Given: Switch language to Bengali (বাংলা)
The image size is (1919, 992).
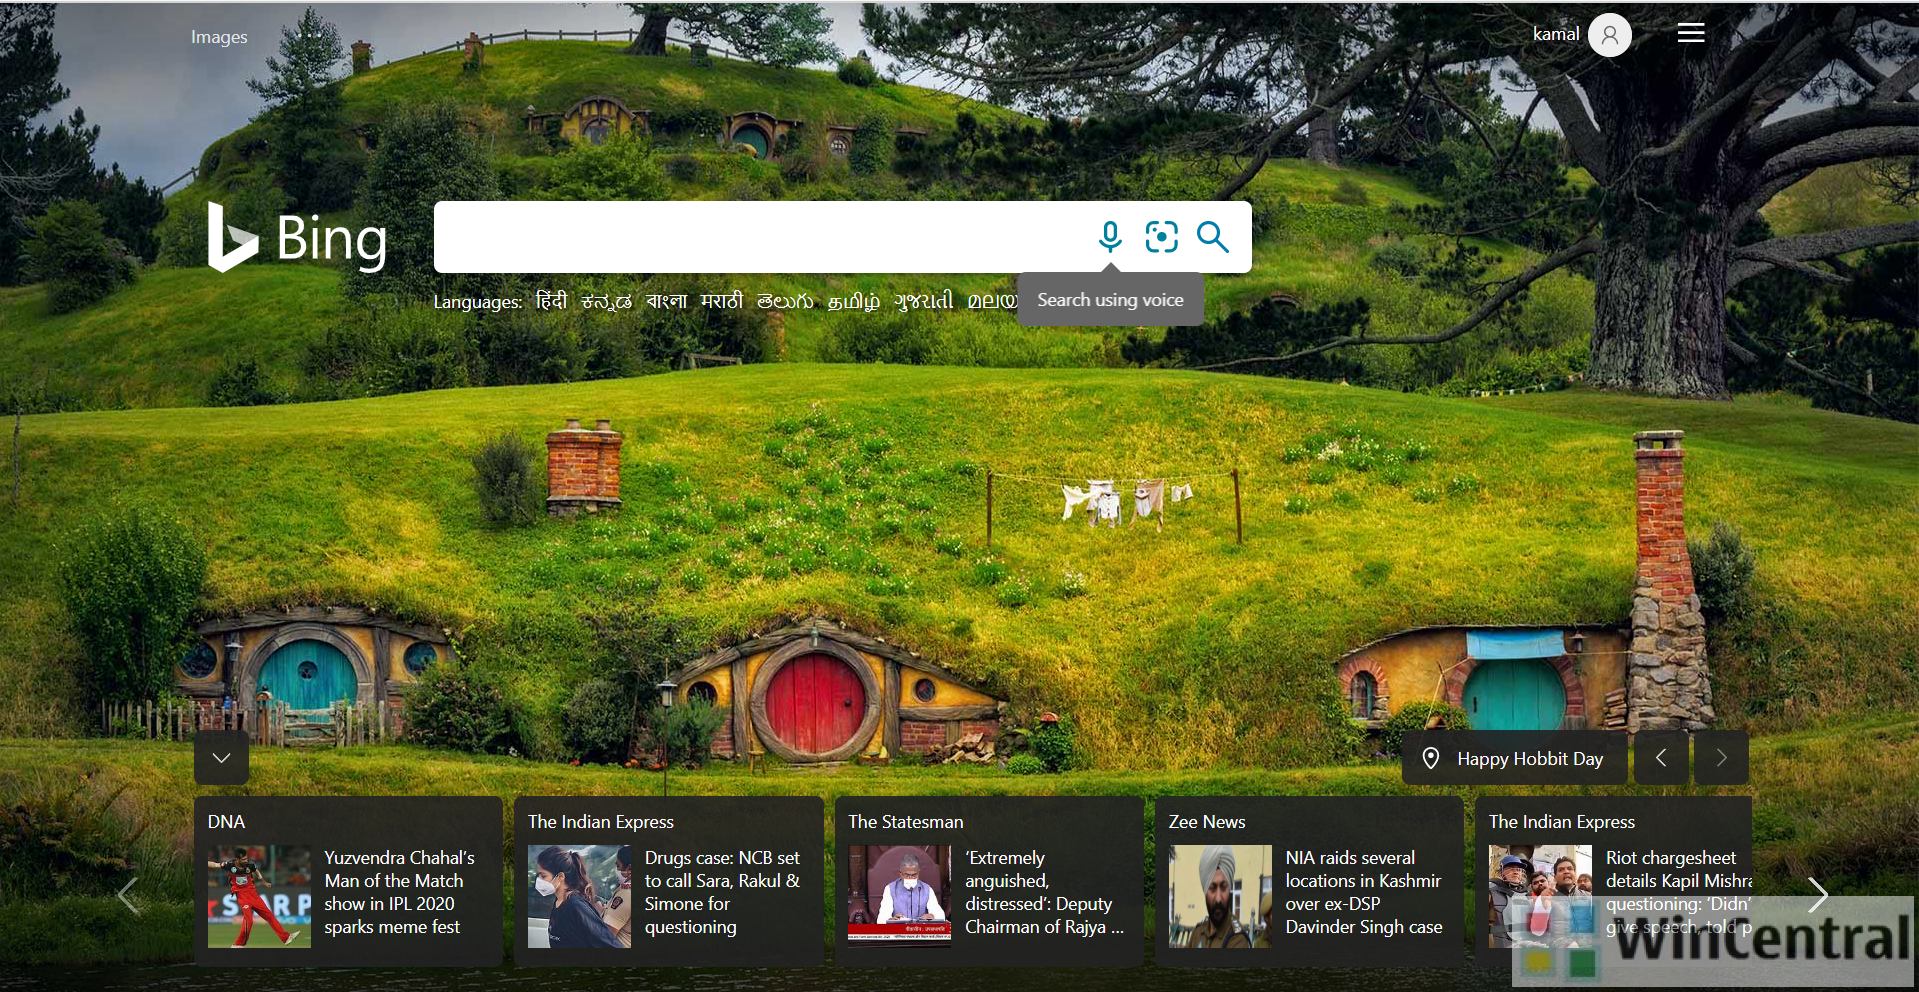Looking at the screenshot, I should [666, 301].
